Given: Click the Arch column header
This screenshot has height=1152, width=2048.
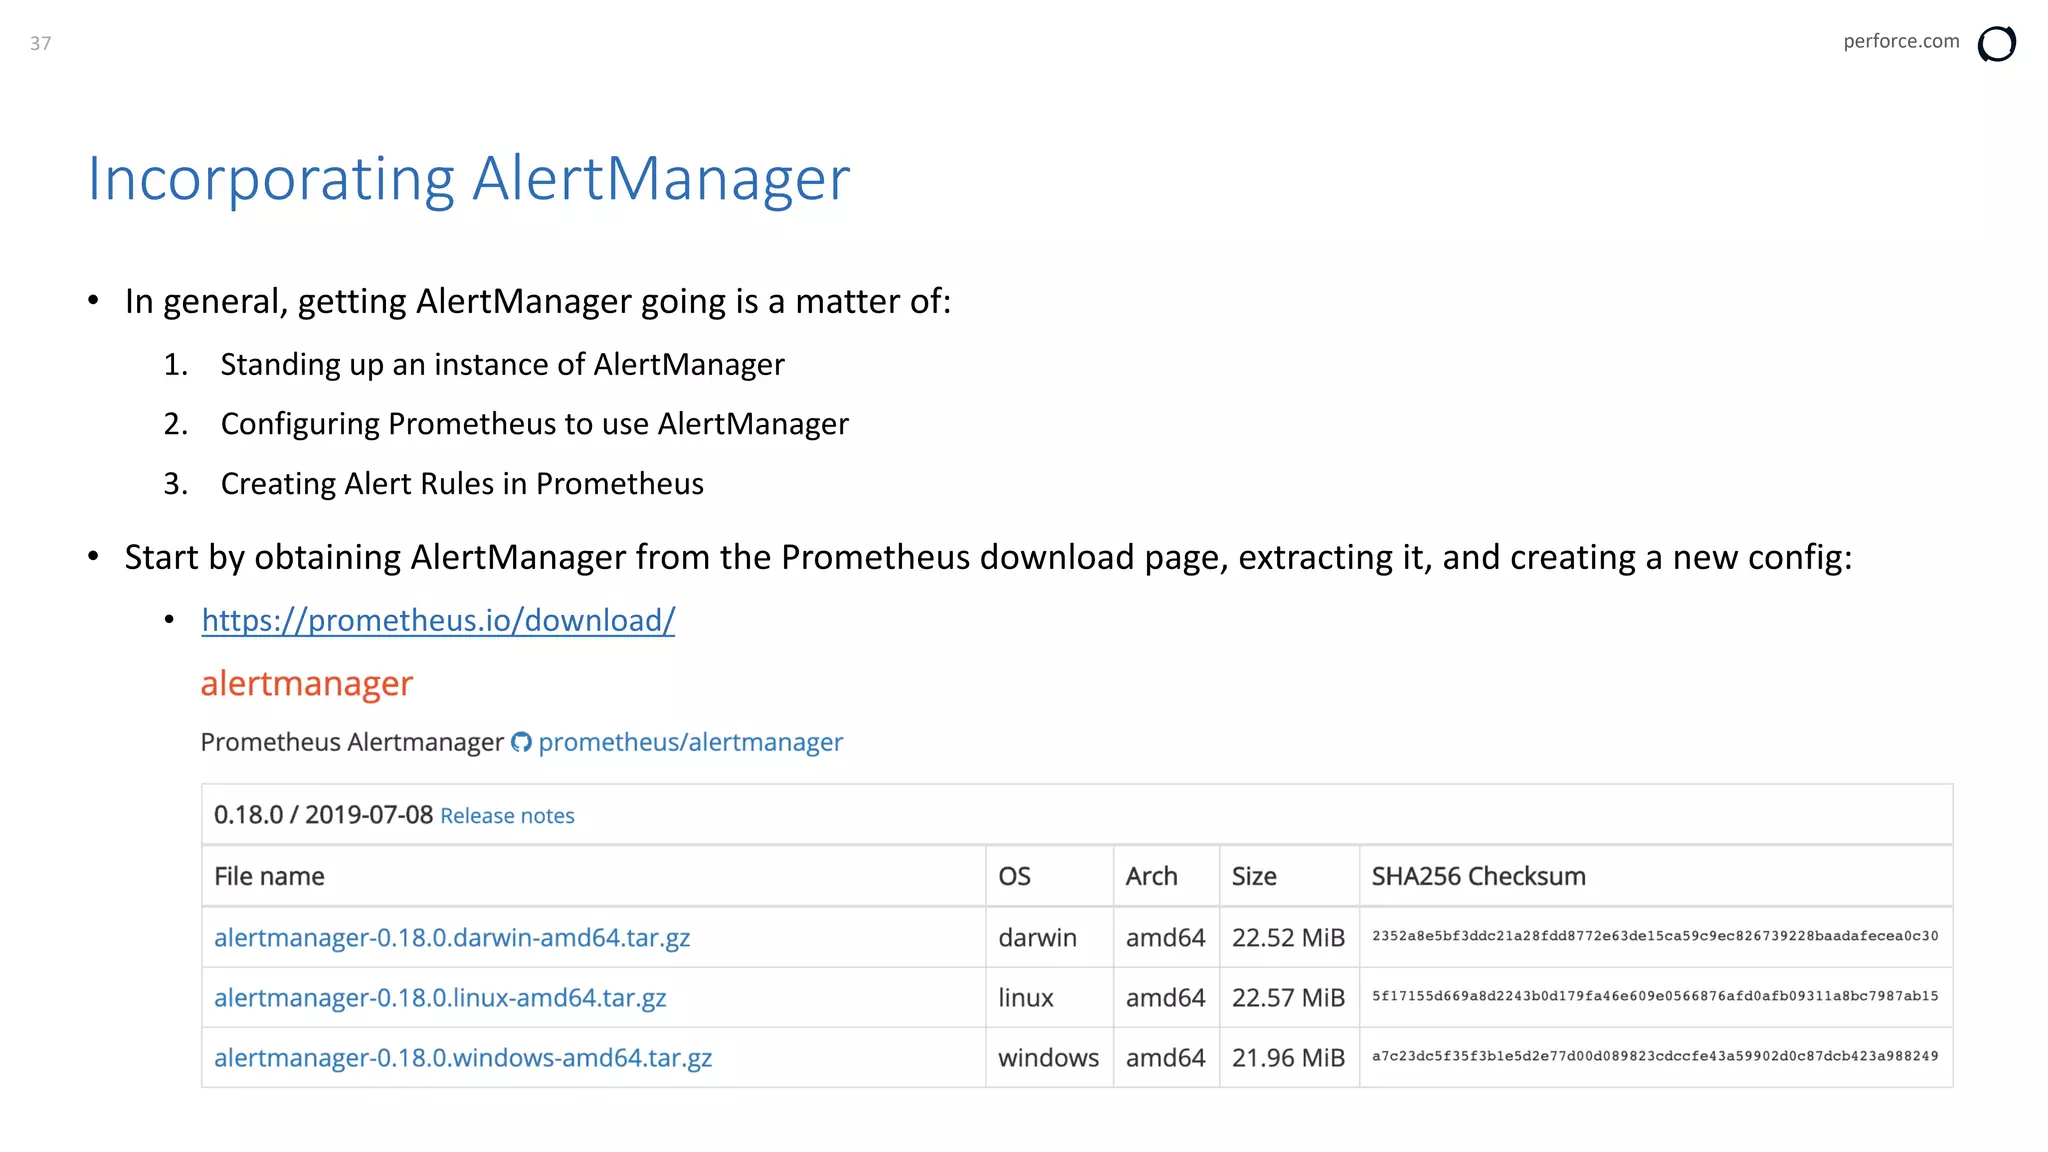Looking at the screenshot, I should [1151, 877].
